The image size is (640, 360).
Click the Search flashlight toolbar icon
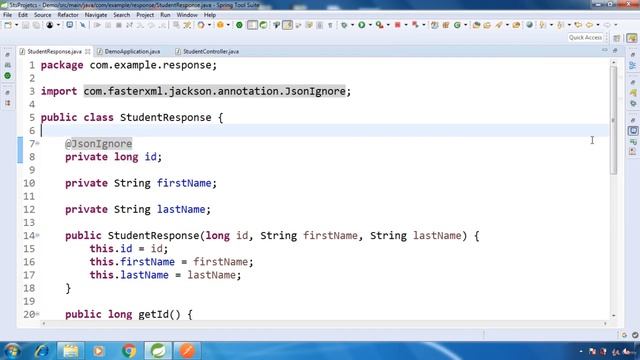coord(499,25)
